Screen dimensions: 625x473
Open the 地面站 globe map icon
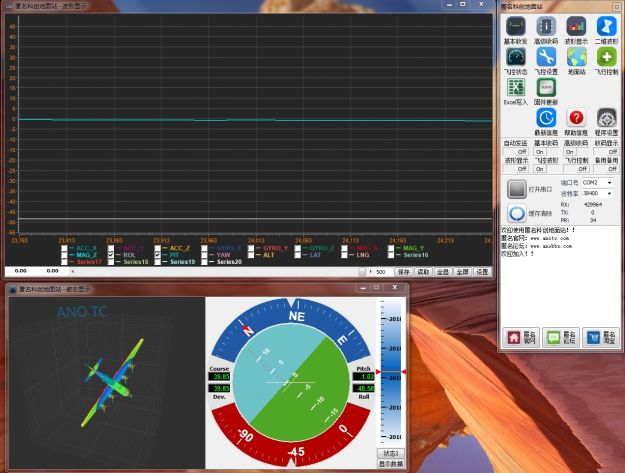coord(576,57)
